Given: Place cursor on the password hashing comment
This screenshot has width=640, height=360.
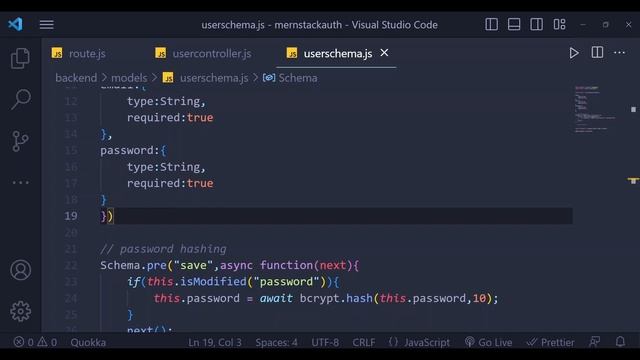Looking at the screenshot, I should [163, 249].
